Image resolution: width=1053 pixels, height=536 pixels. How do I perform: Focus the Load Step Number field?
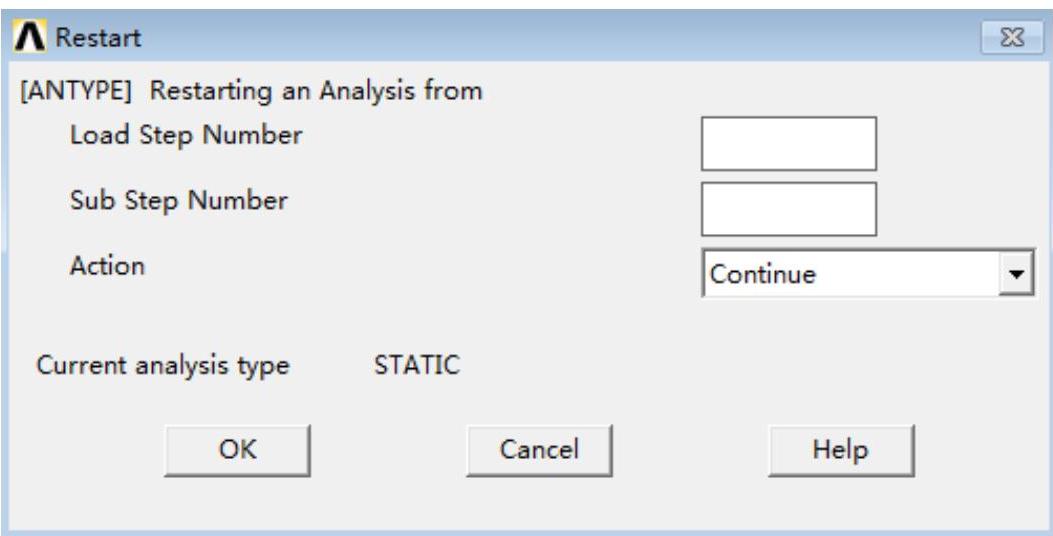point(788,144)
